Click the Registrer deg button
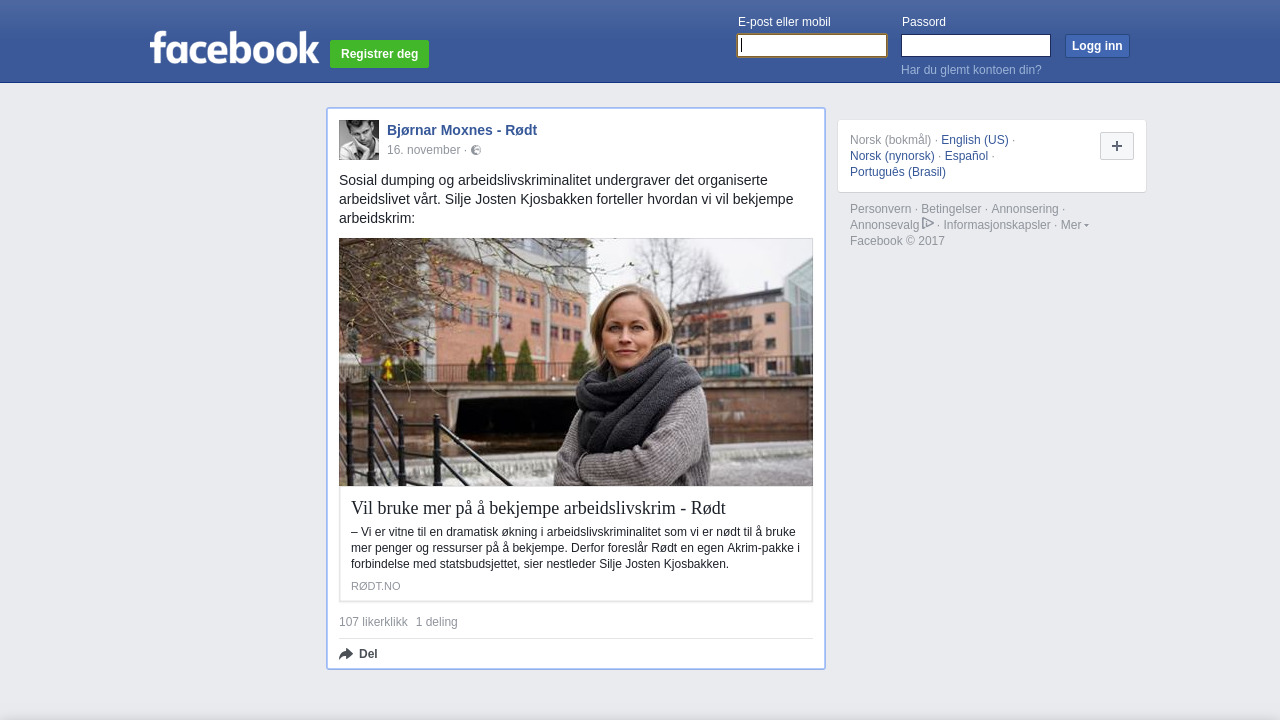Image resolution: width=1280 pixels, height=720 pixels. (x=379, y=54)
